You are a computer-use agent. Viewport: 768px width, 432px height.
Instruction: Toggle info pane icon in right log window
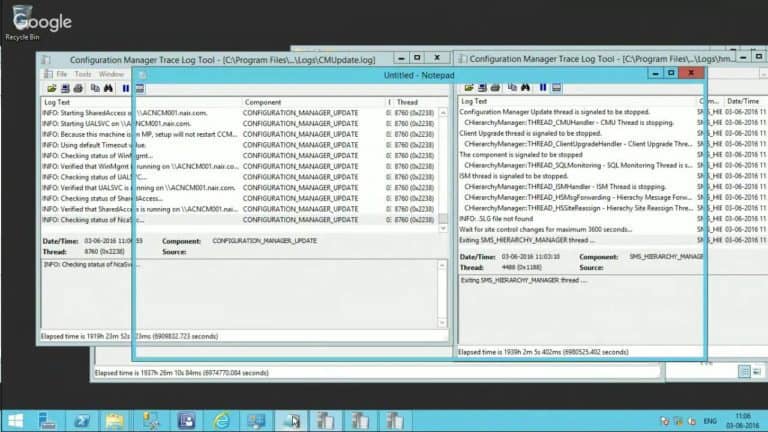pos(556,88)
